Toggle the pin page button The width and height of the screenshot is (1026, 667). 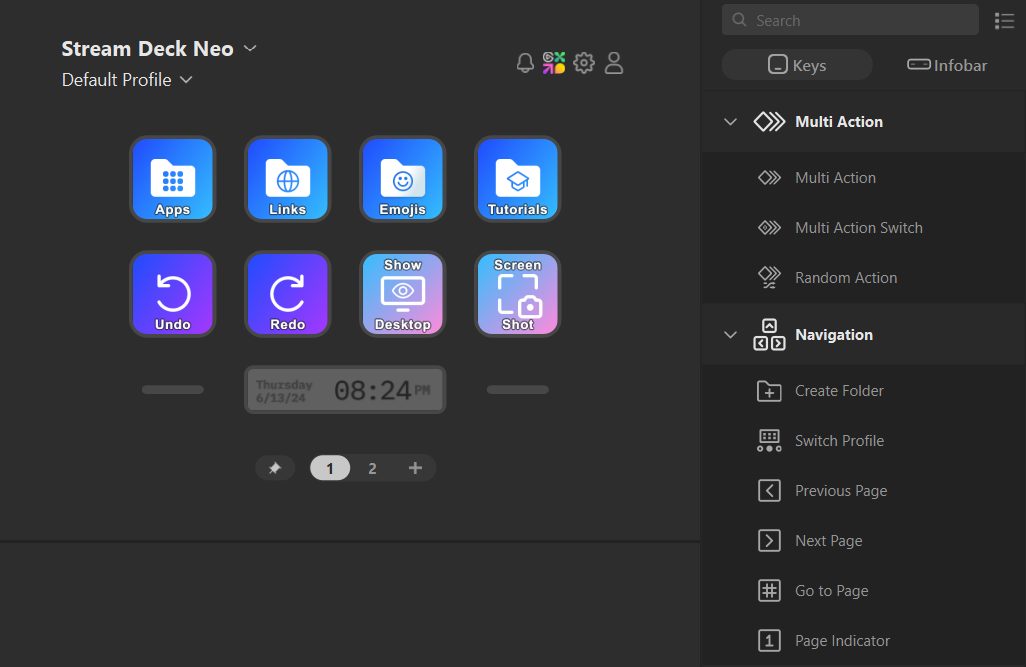point(275,468)
